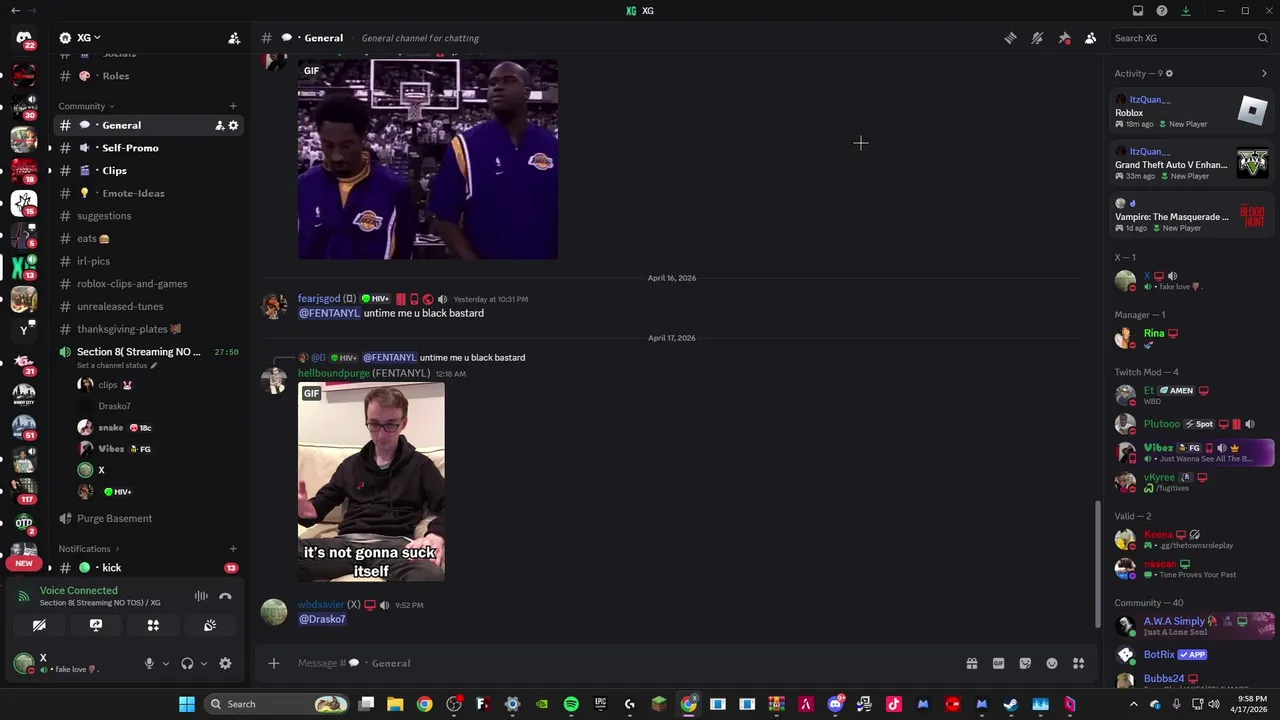Start an Activity button

click(x=153, y=625)
